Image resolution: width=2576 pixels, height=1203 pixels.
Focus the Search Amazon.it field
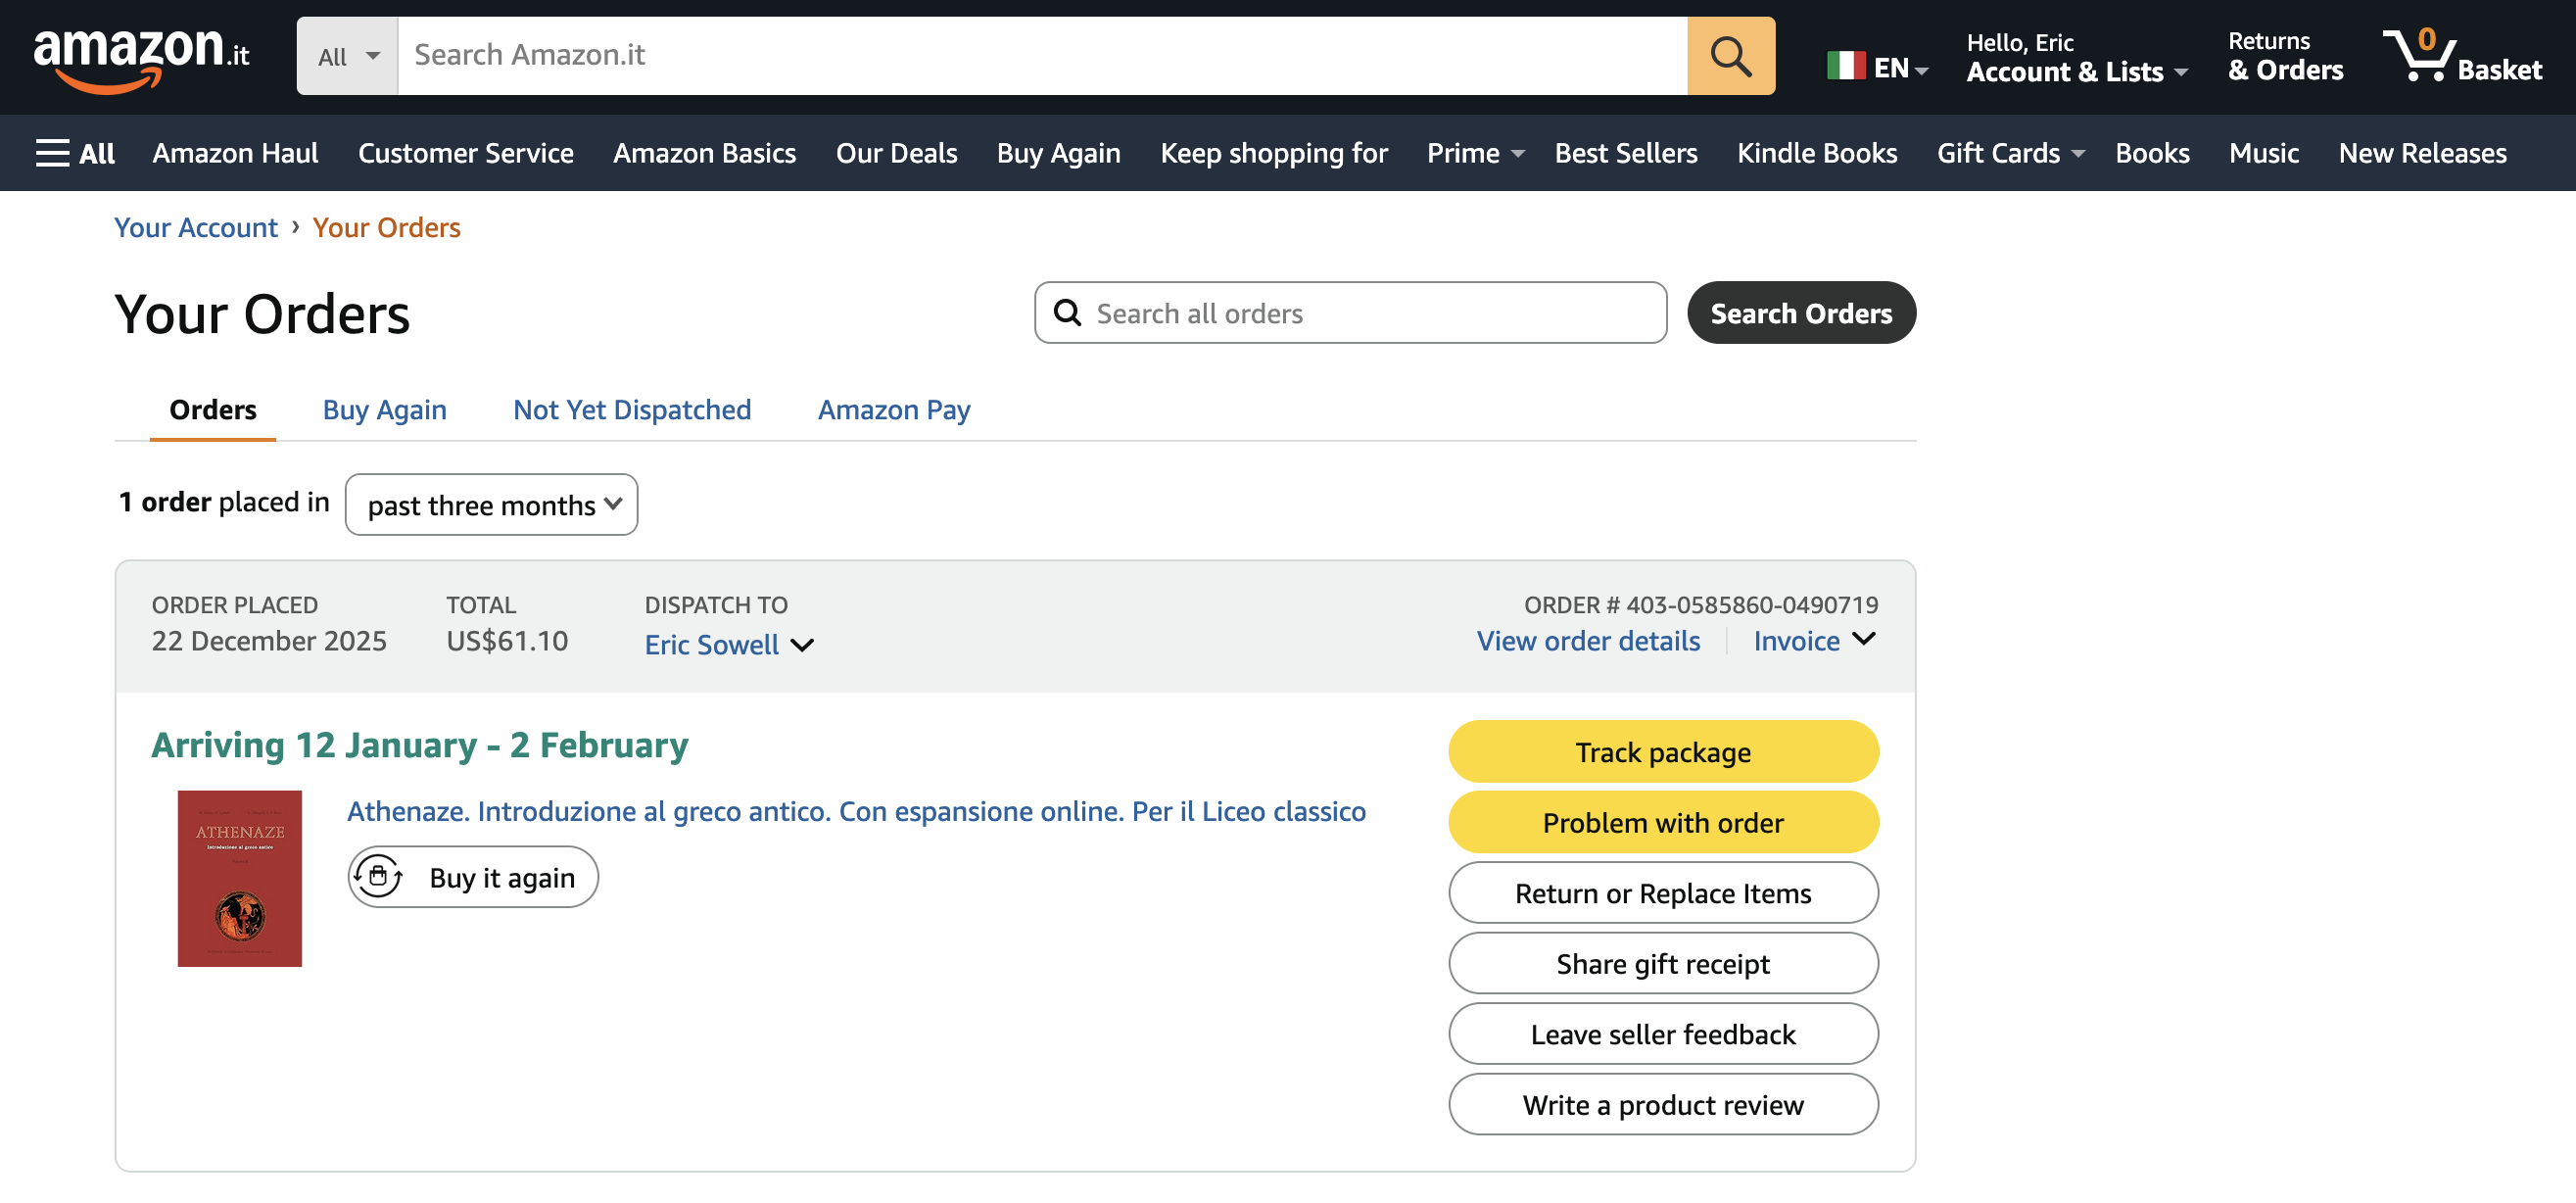coord(1042,56)
